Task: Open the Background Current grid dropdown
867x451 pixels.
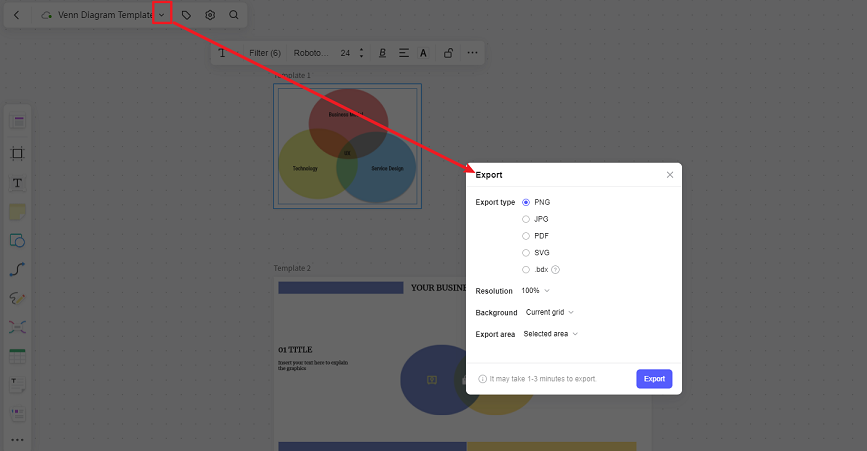Action: point(550,312)
